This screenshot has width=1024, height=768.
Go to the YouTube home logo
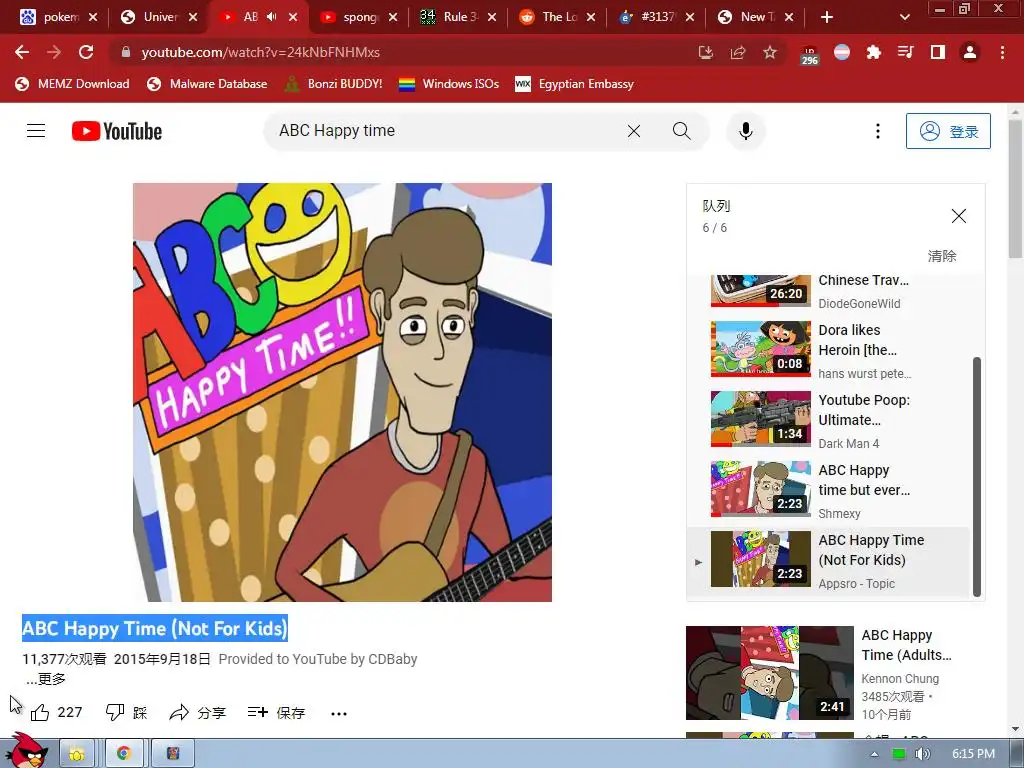[x=117, y=131]
